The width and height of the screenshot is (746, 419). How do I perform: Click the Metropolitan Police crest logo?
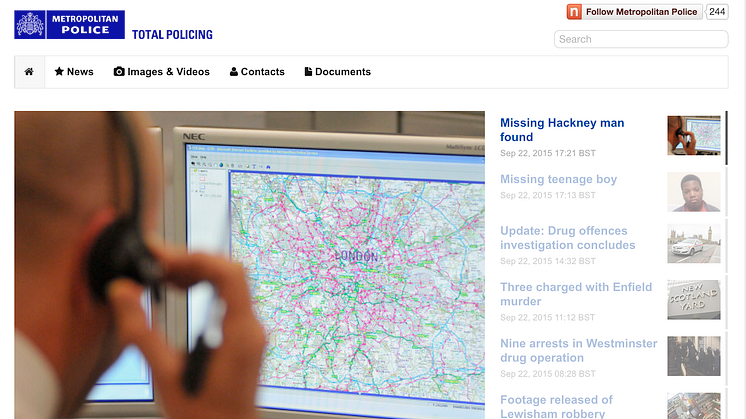(30, 25)
